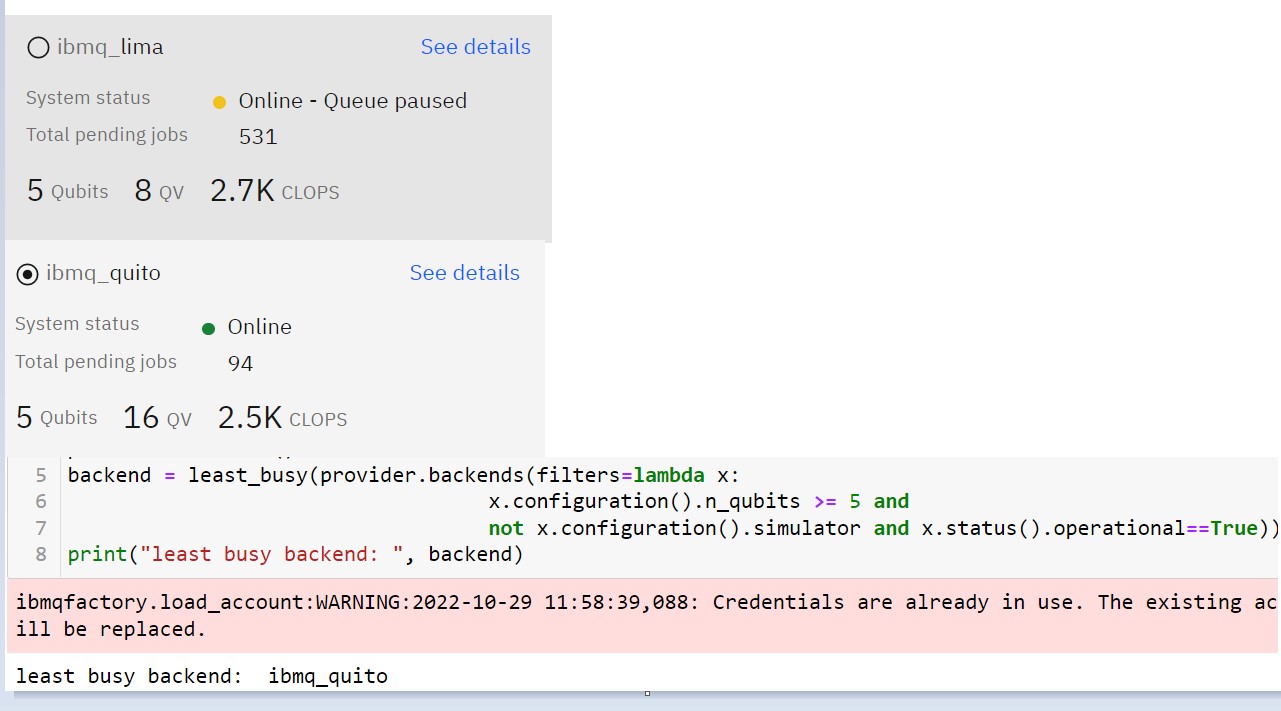Click the 'Online - Queue paused' status text
1281x711 pixels.
point(352,101)
